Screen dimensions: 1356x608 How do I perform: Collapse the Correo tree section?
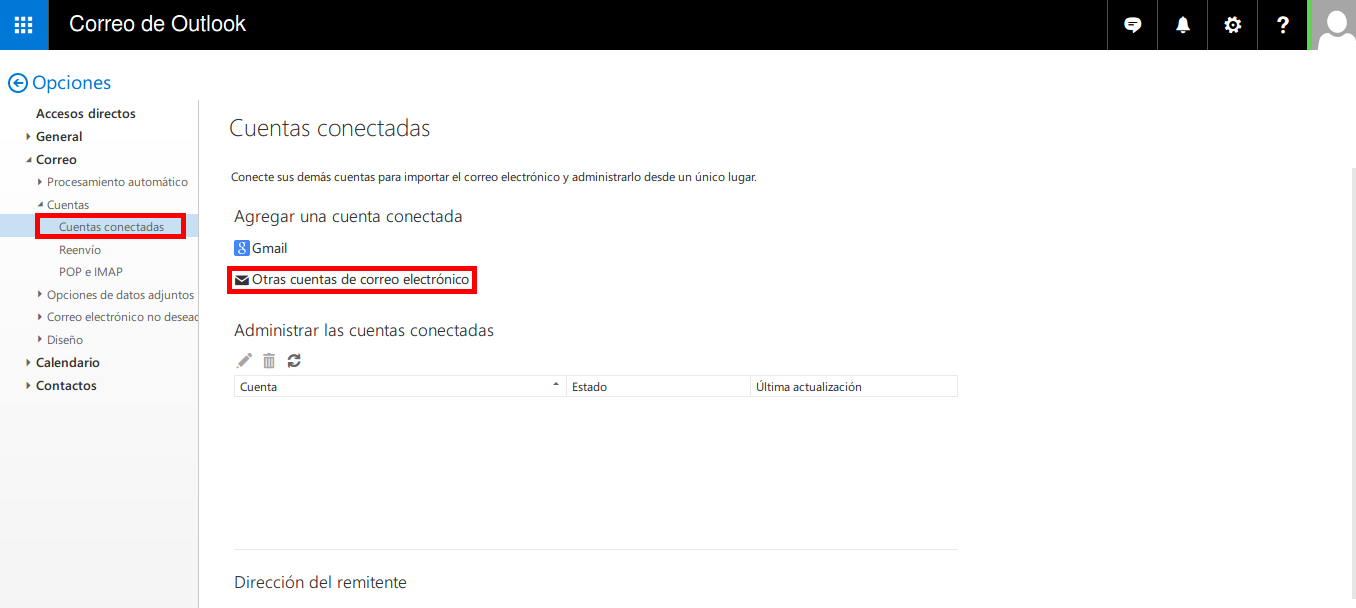(29, 160)
